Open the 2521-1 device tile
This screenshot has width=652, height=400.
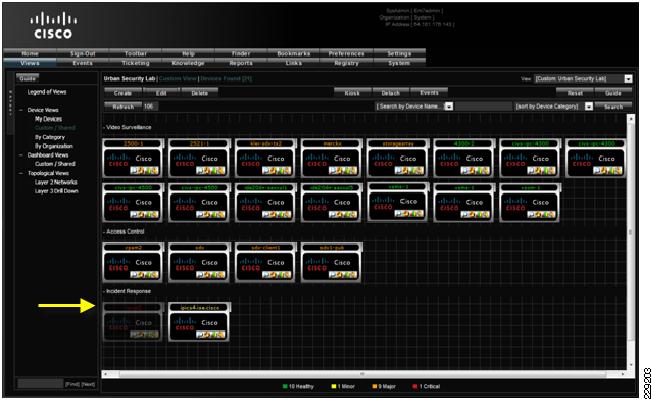[x=199, y=158]
